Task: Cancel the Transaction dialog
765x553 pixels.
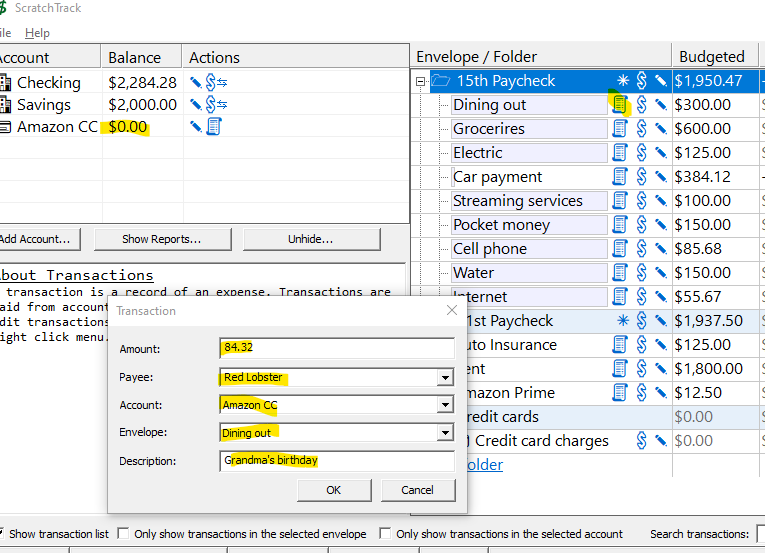Action: [418, 490]
